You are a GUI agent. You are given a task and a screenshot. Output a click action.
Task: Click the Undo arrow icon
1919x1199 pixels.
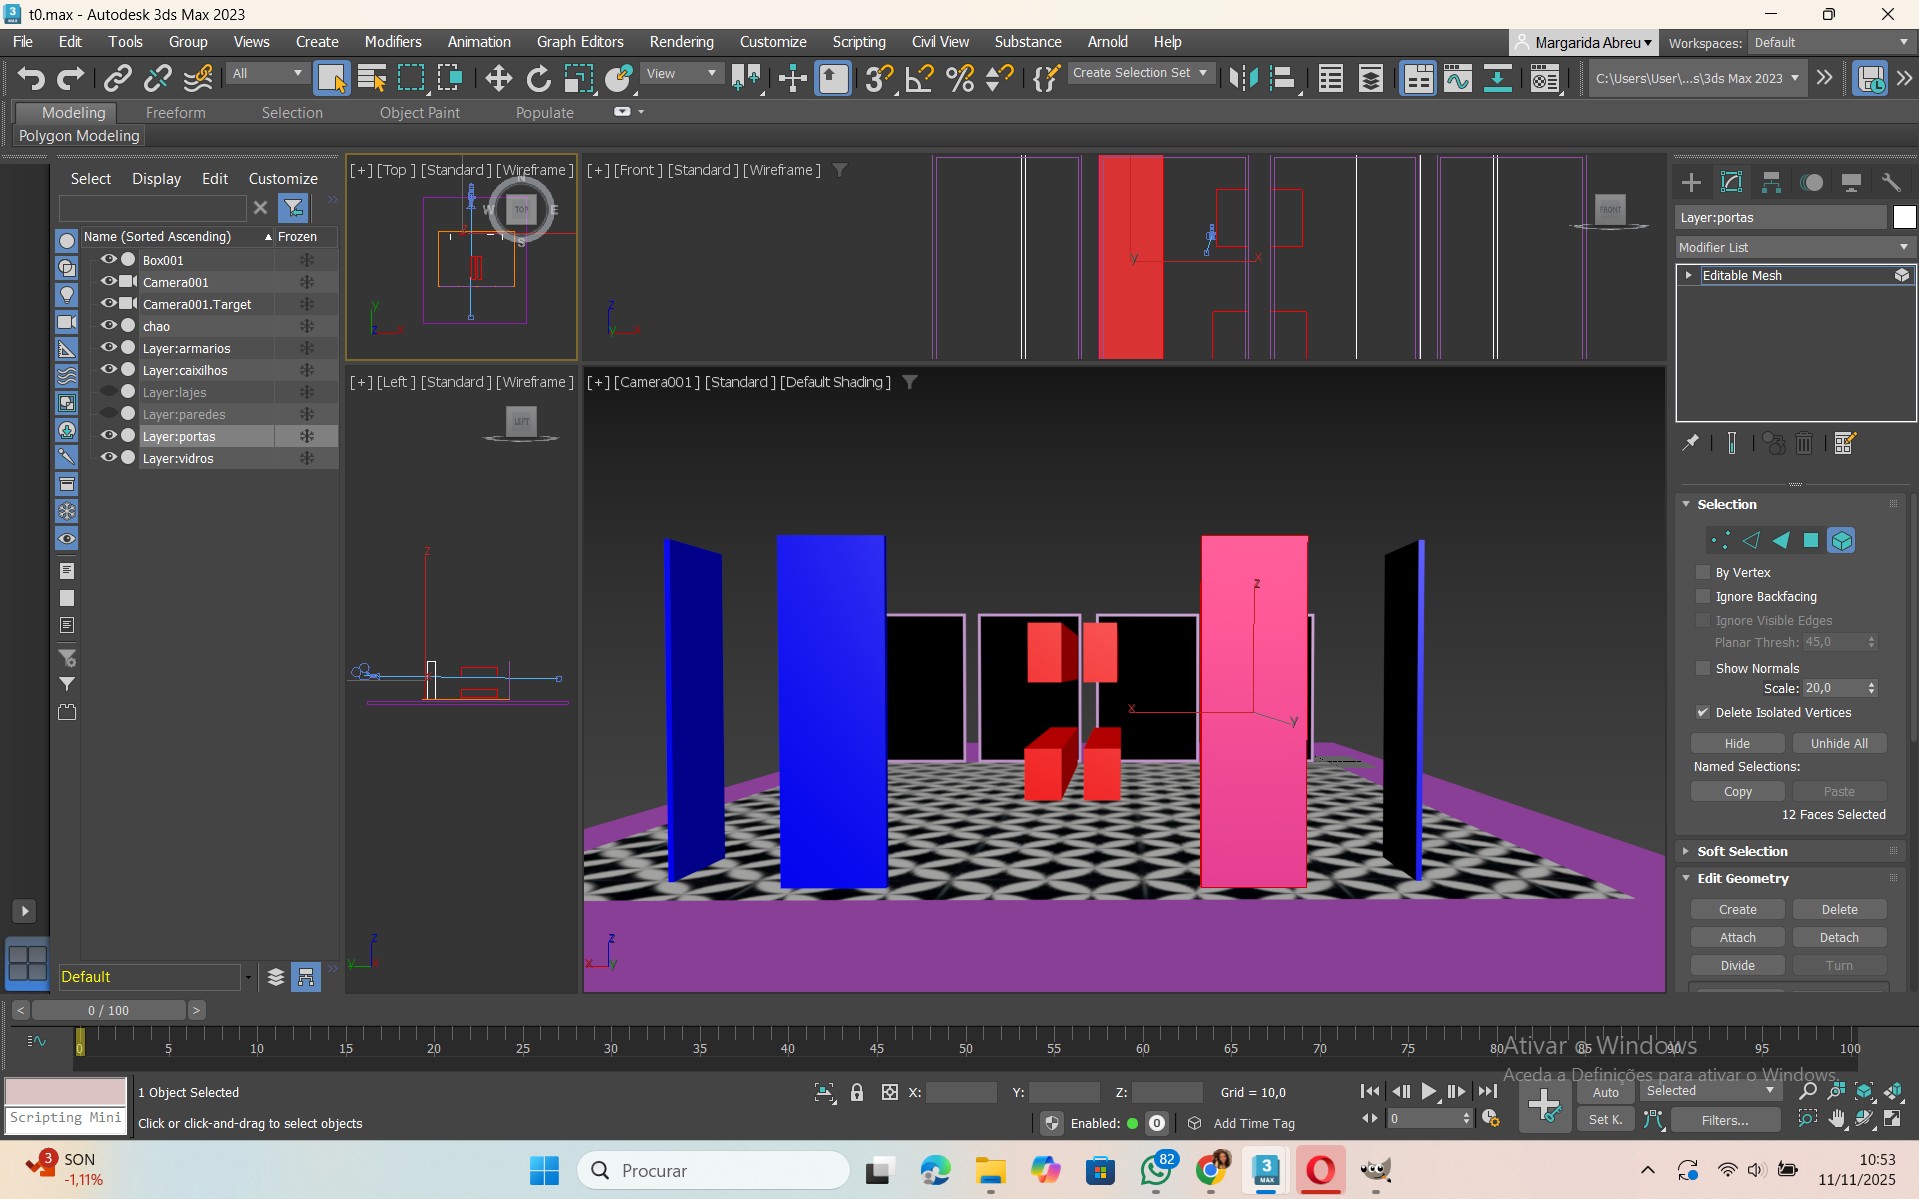tap(31, 78)
